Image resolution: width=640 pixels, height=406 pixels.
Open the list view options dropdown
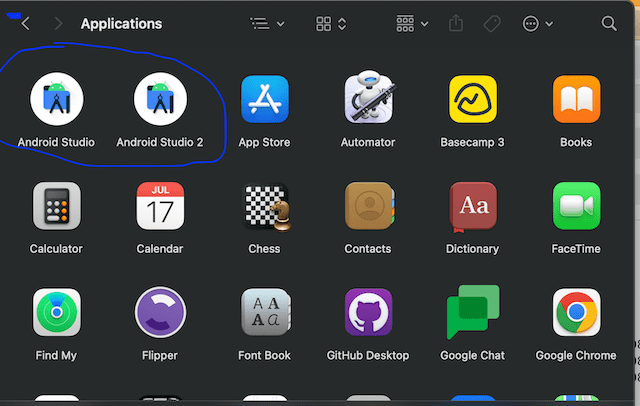tap(267, 24)
